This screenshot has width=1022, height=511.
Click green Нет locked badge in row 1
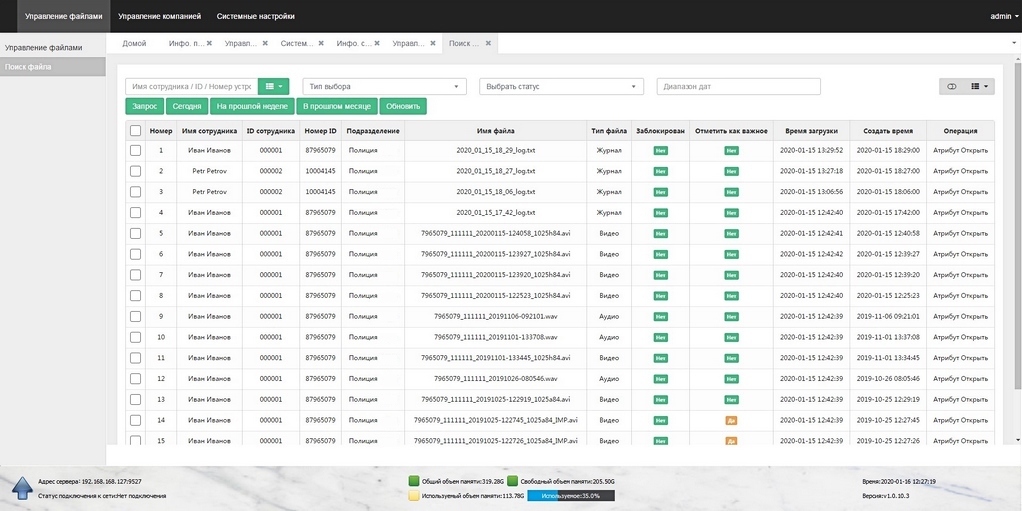pyautogui.click(x=660, y=151)
